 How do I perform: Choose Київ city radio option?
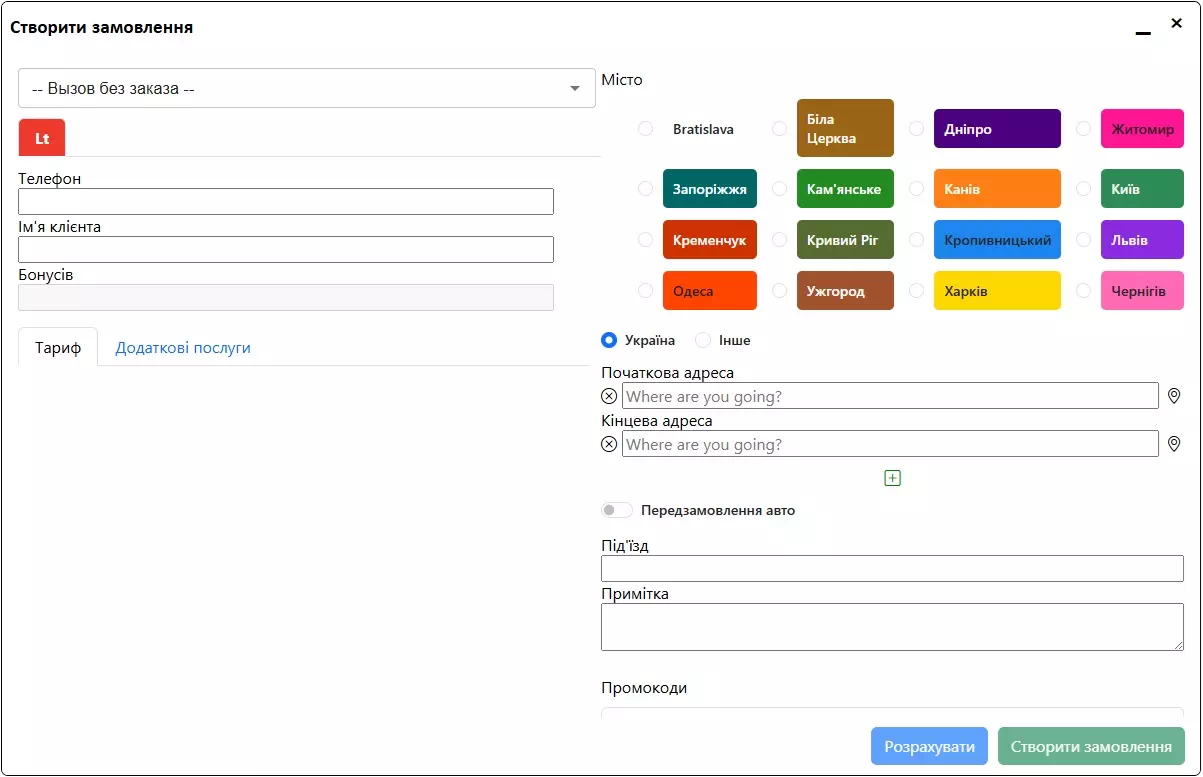(x=1083, y=189)
